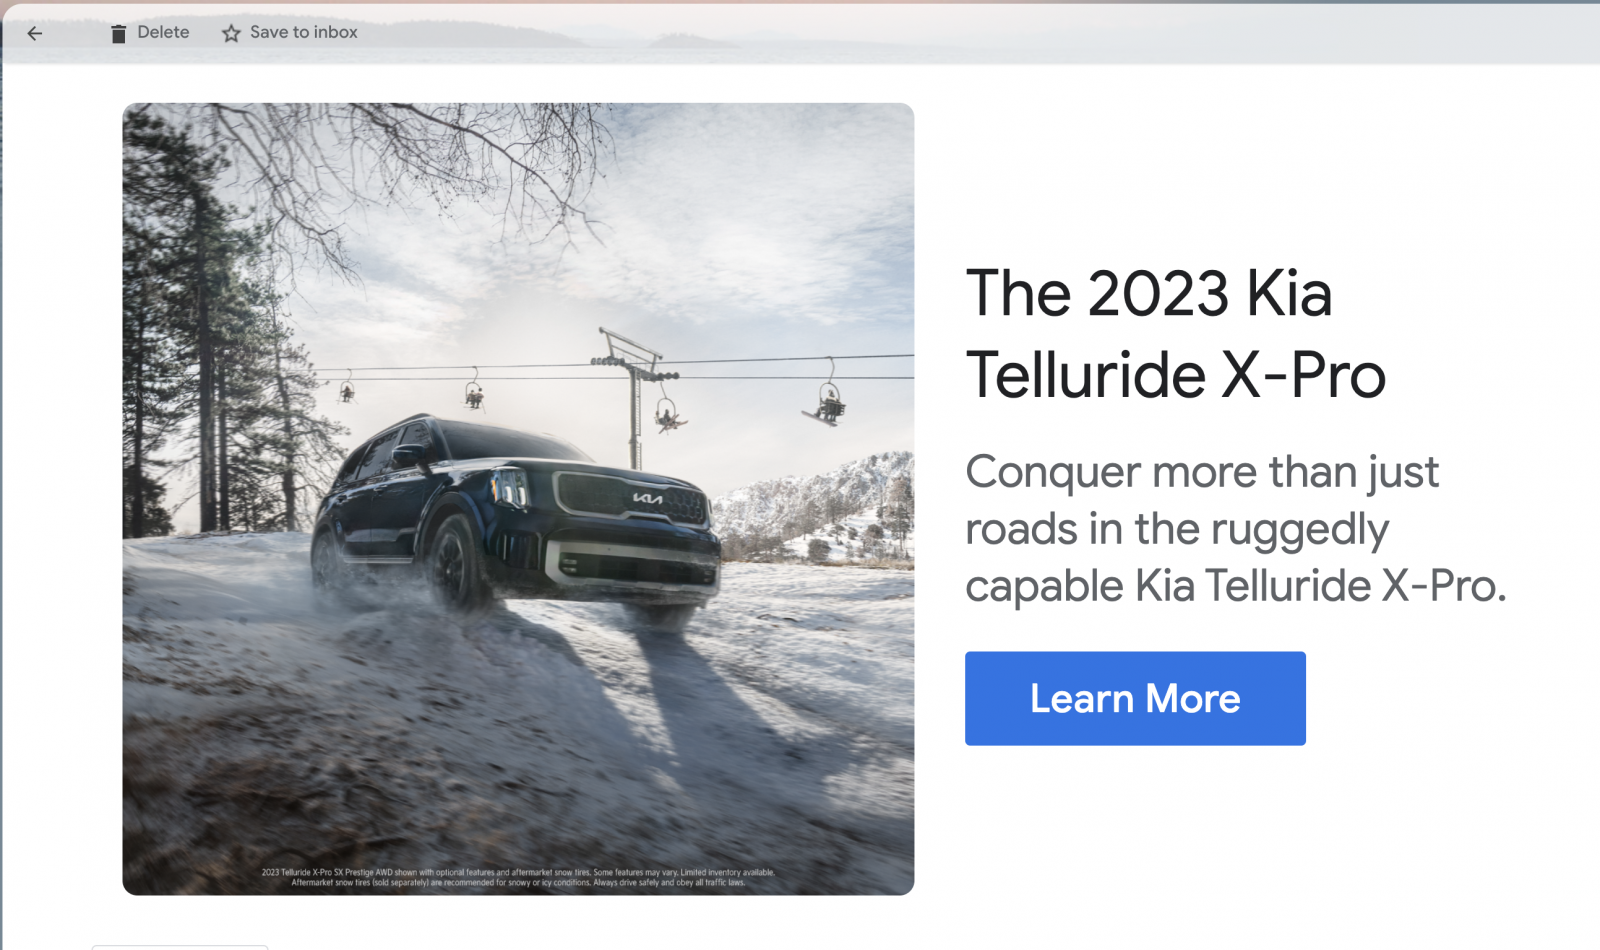
Task: Click the headline The 2023 Kia Telluride X-Pro
Action: point(1176,334)
